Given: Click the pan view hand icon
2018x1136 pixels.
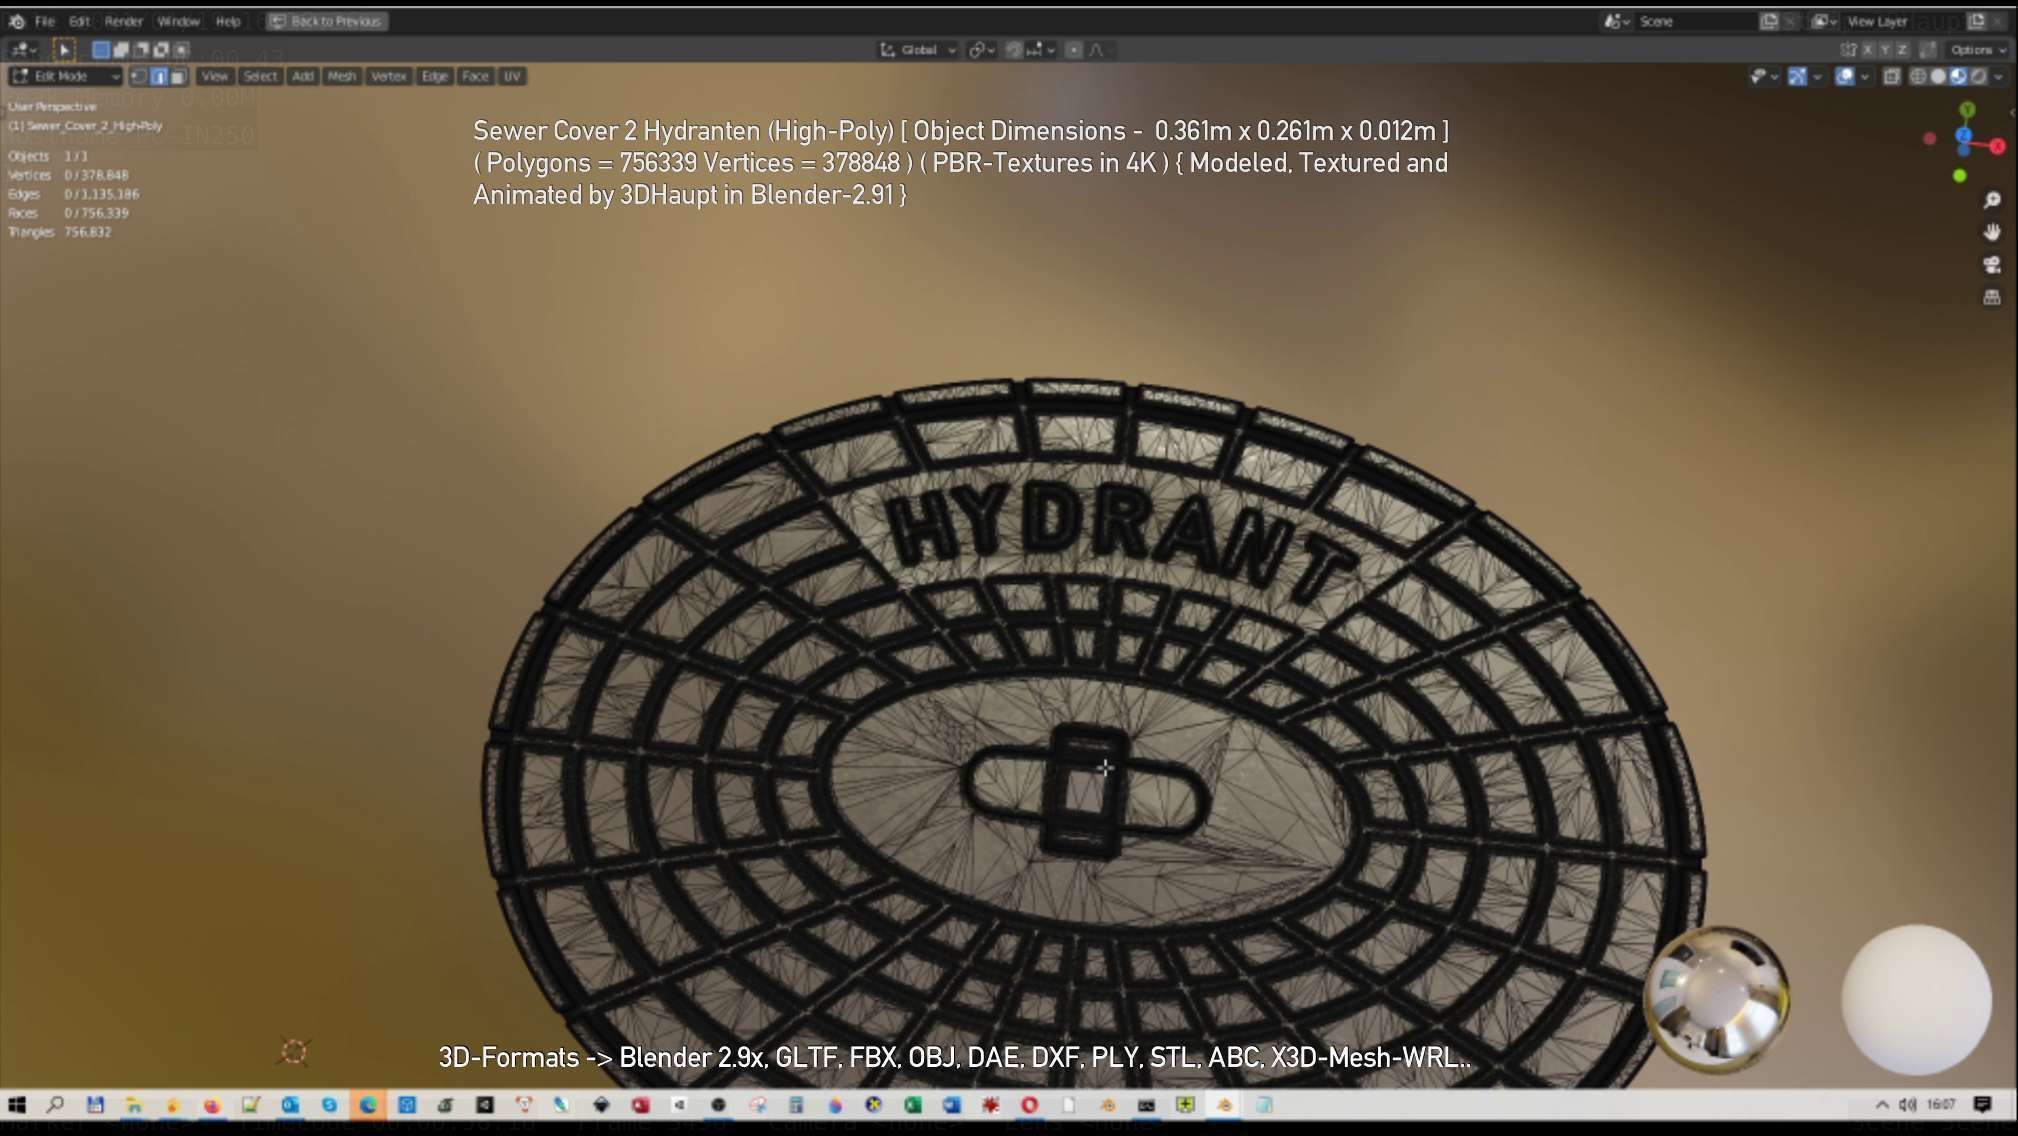Looking at the screenshot, I should click(1992, 233).
